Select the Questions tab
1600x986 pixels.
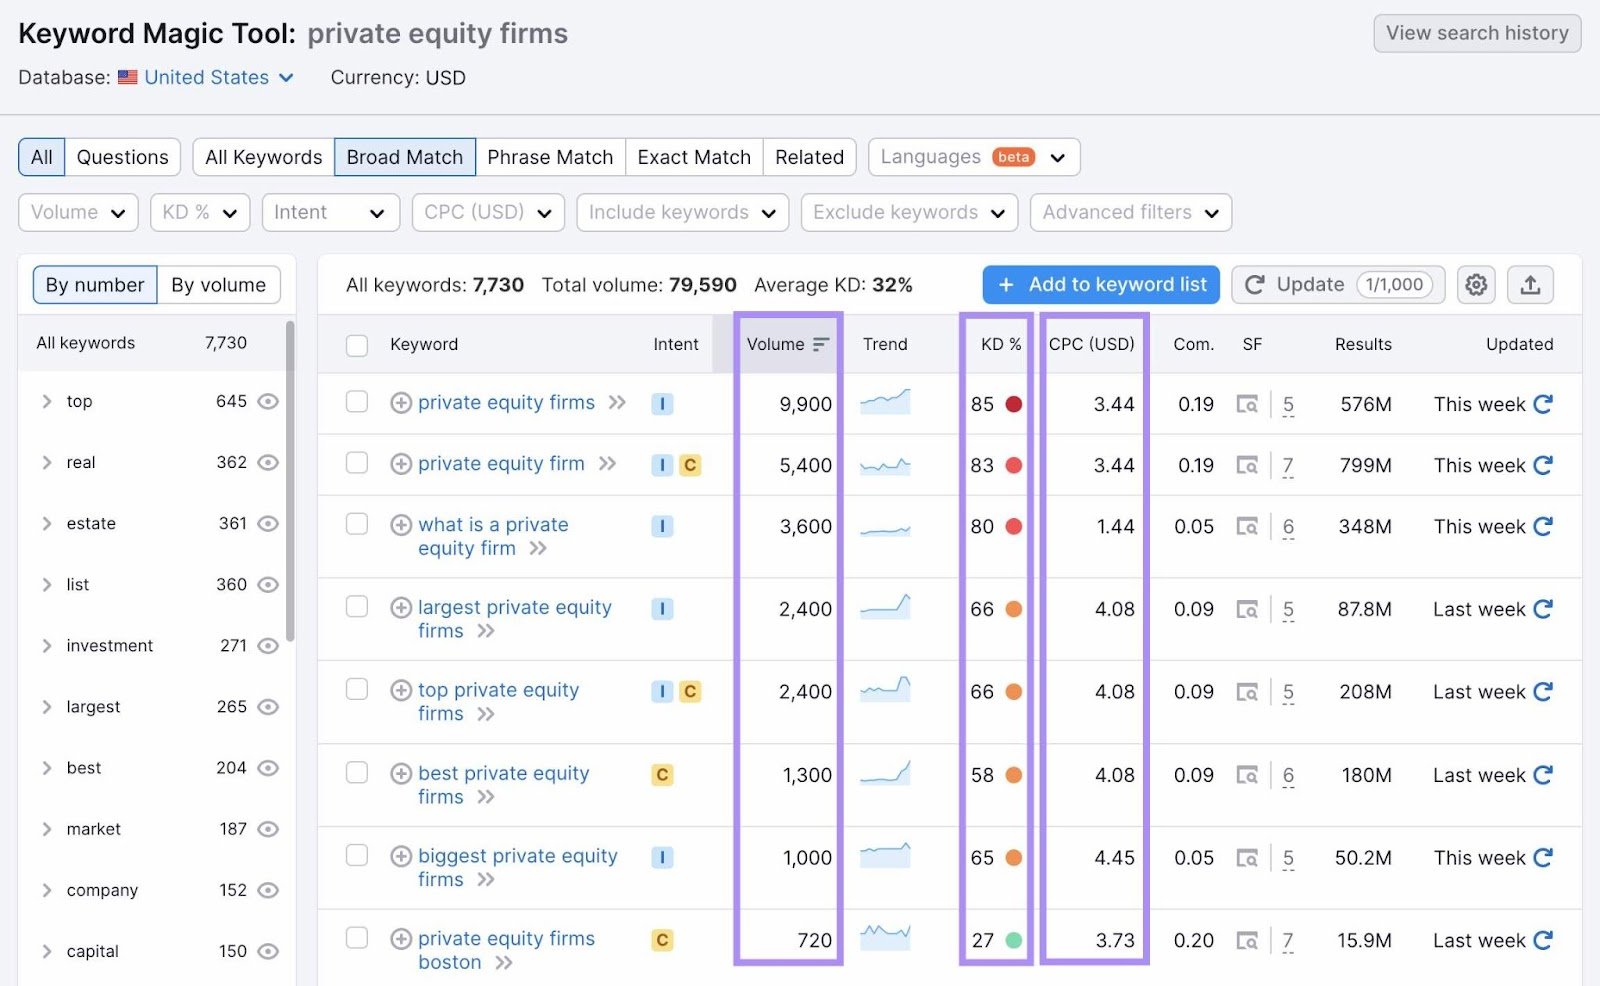click(122, 157)
